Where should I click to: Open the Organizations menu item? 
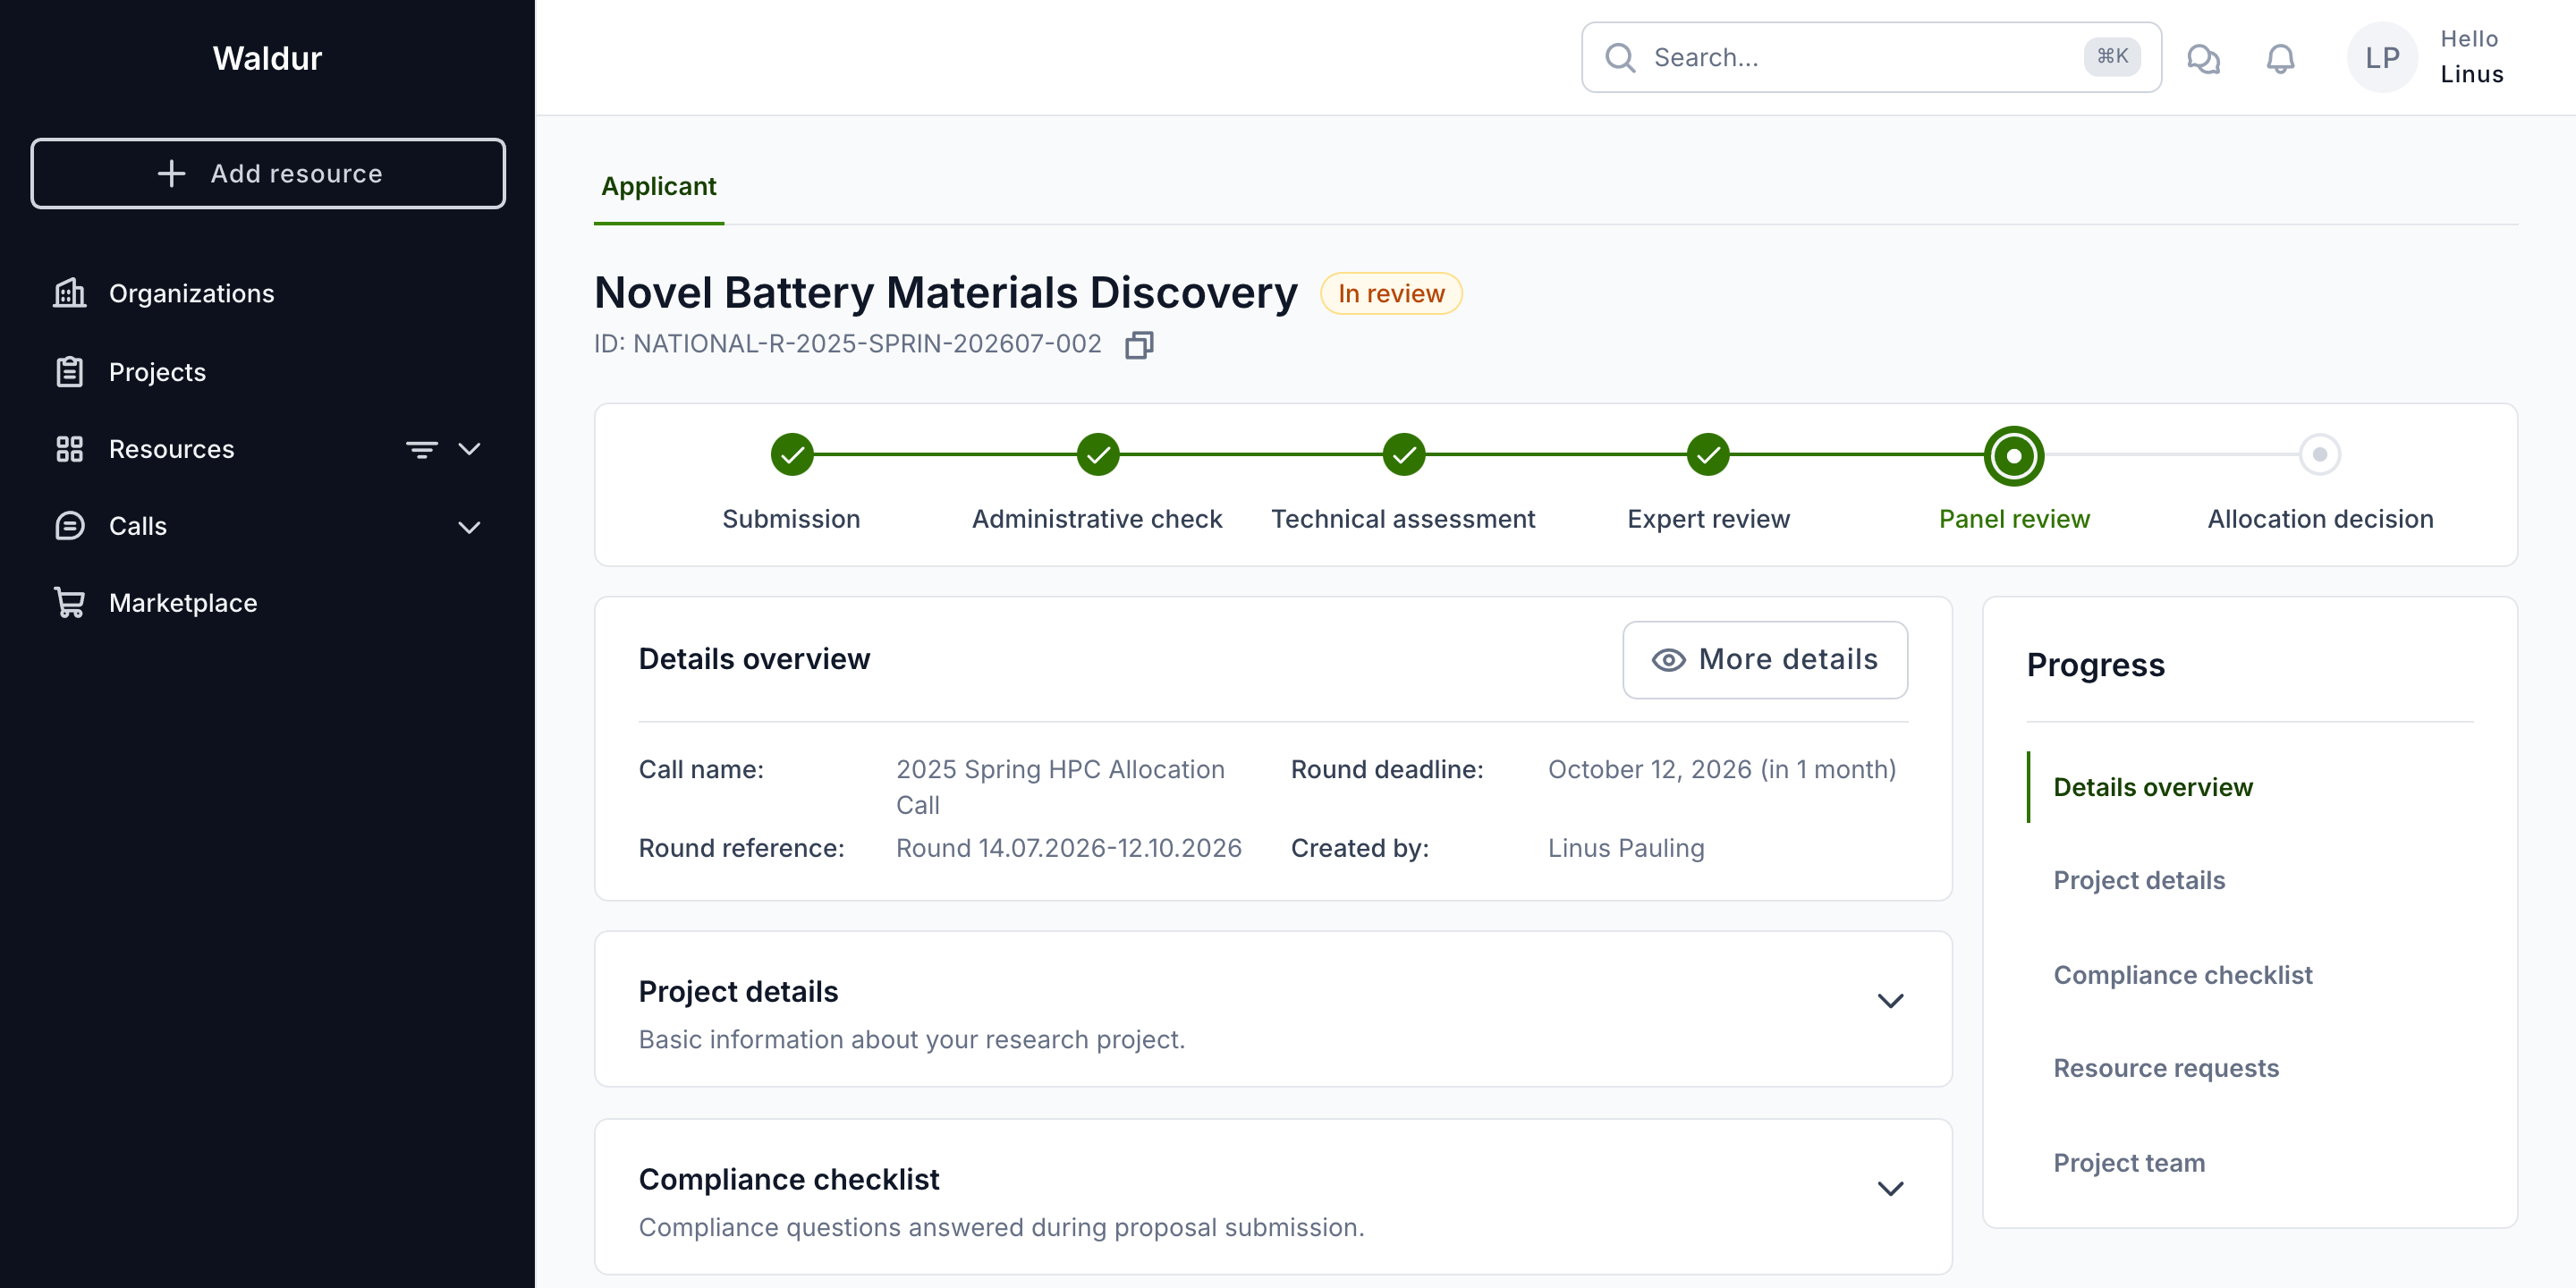pos(191,293)
